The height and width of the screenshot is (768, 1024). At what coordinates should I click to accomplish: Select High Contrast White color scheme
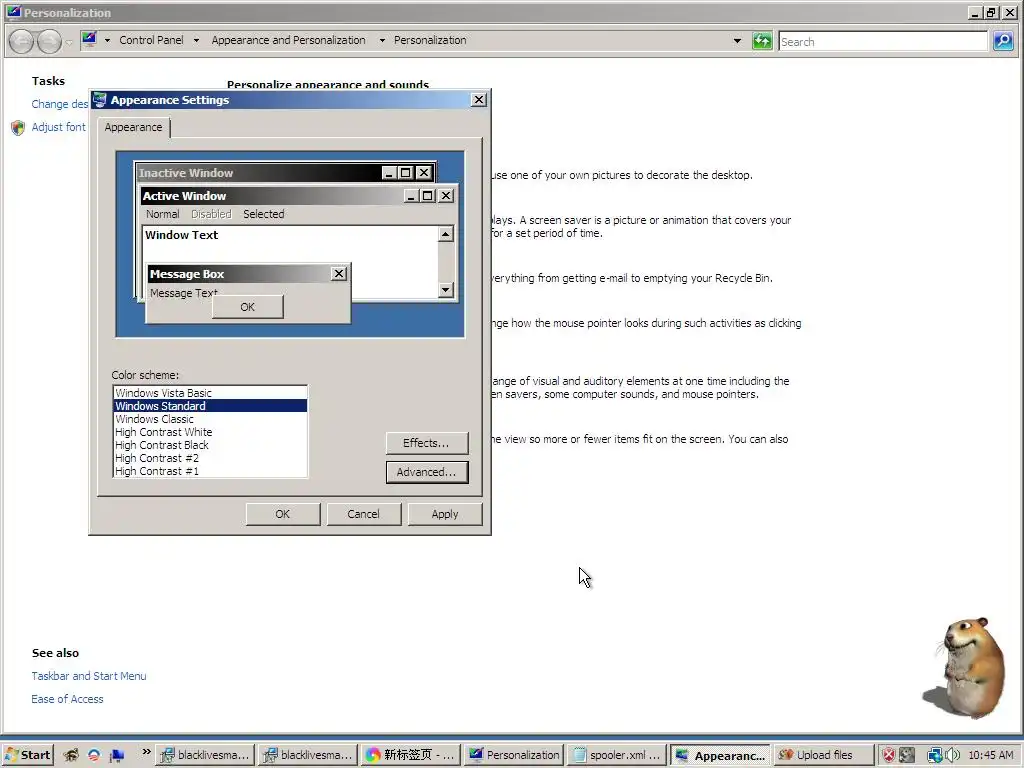(x=210, y=432)
